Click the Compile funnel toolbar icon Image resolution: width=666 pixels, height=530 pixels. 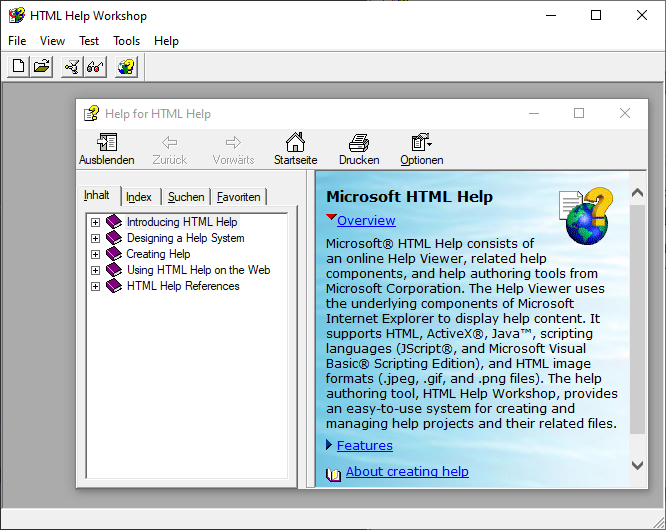pyautogui.click(x=72, y=67)
